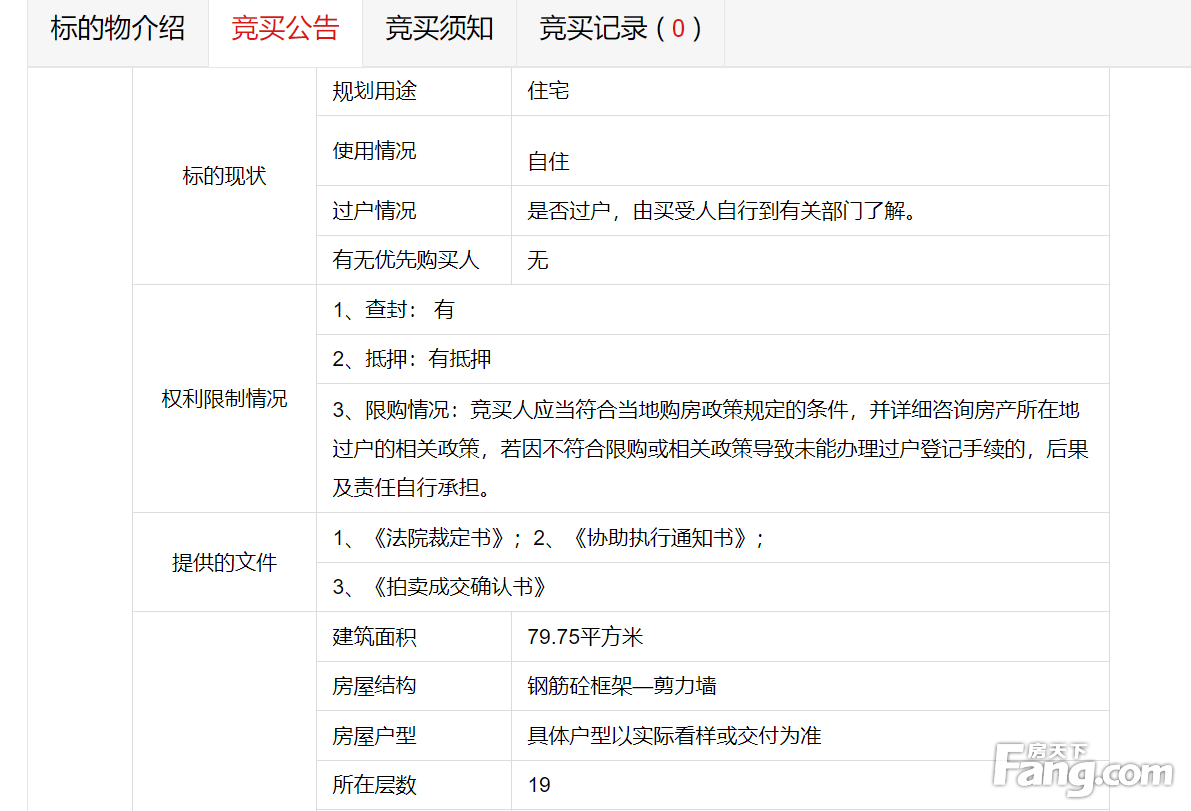Image resolution: width=1191 pixels, height=811 pixels.
Task: Select the 规划用途 label cell
Action: pyautogui.click(x=414, y=91)
